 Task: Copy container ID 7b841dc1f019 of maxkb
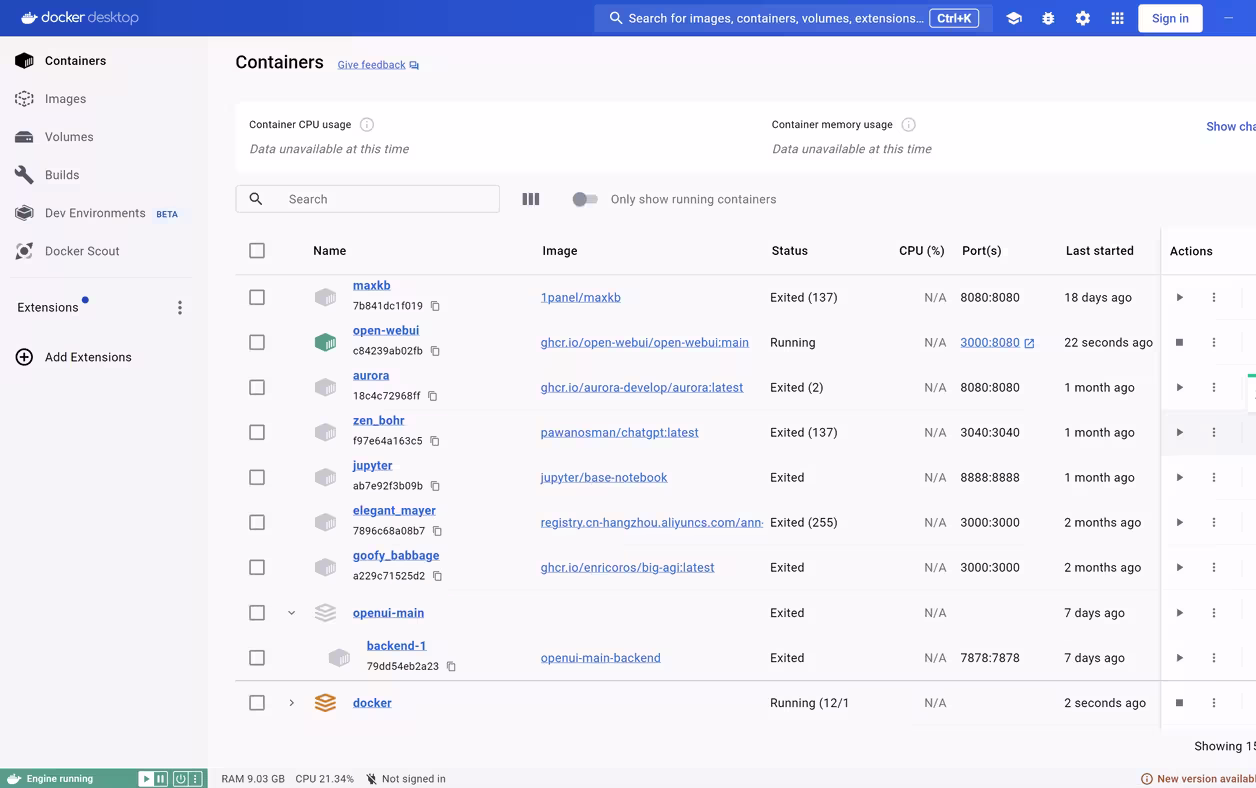tap(435, 306)
